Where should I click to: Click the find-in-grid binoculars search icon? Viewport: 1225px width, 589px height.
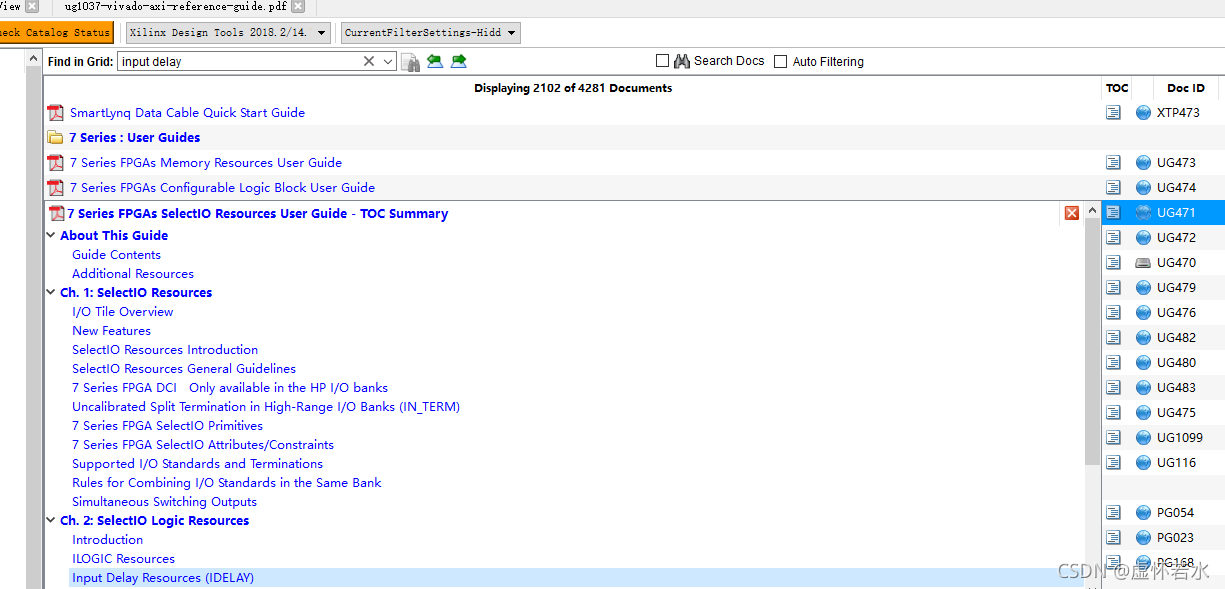click(x=410, y=62)
